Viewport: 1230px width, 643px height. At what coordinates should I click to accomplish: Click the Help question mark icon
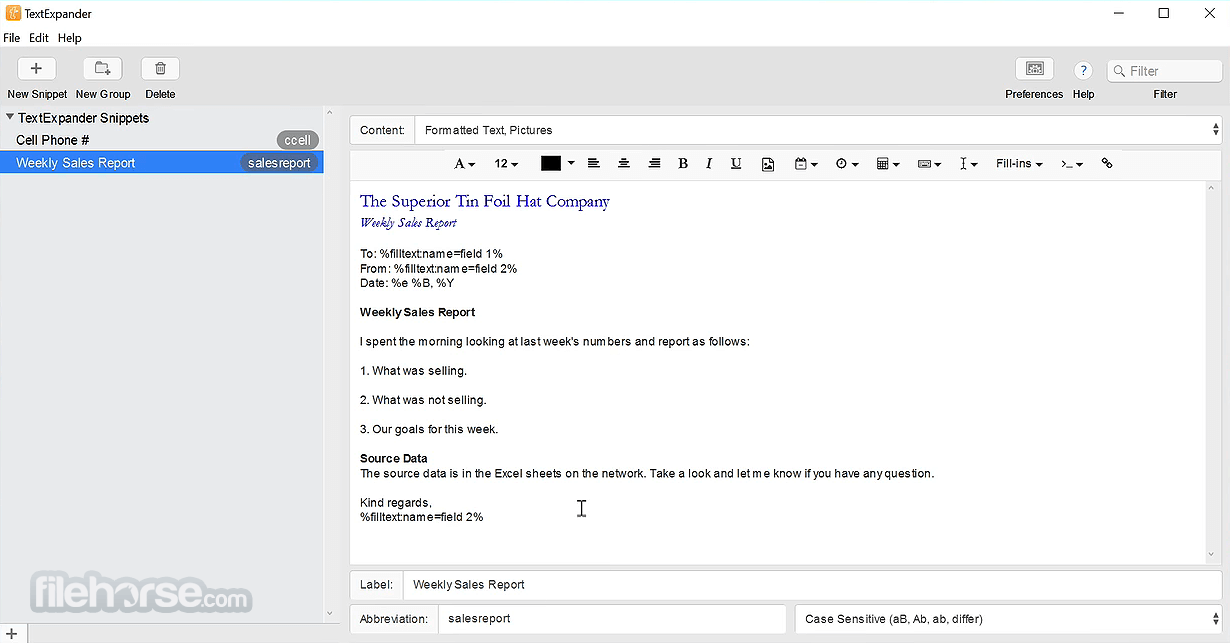pyautogui.click(x=1083, y=70)
